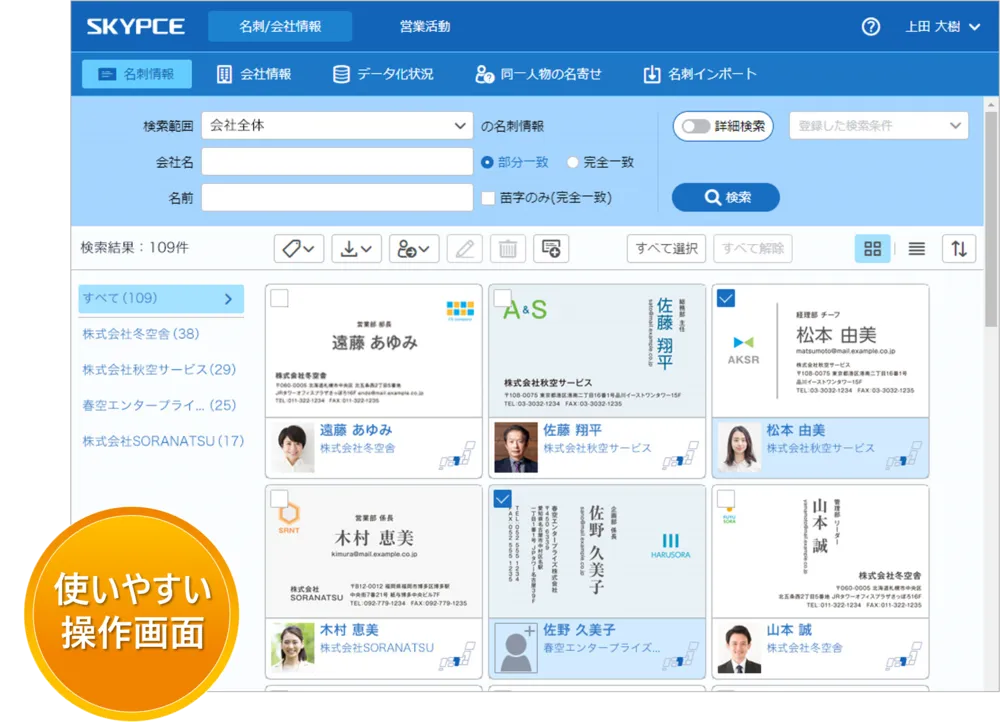The width and height of the screenshot is (1000, 722).
Task: Check the 山本 誠 card checkbox
Action: click(x=726, y=498)
